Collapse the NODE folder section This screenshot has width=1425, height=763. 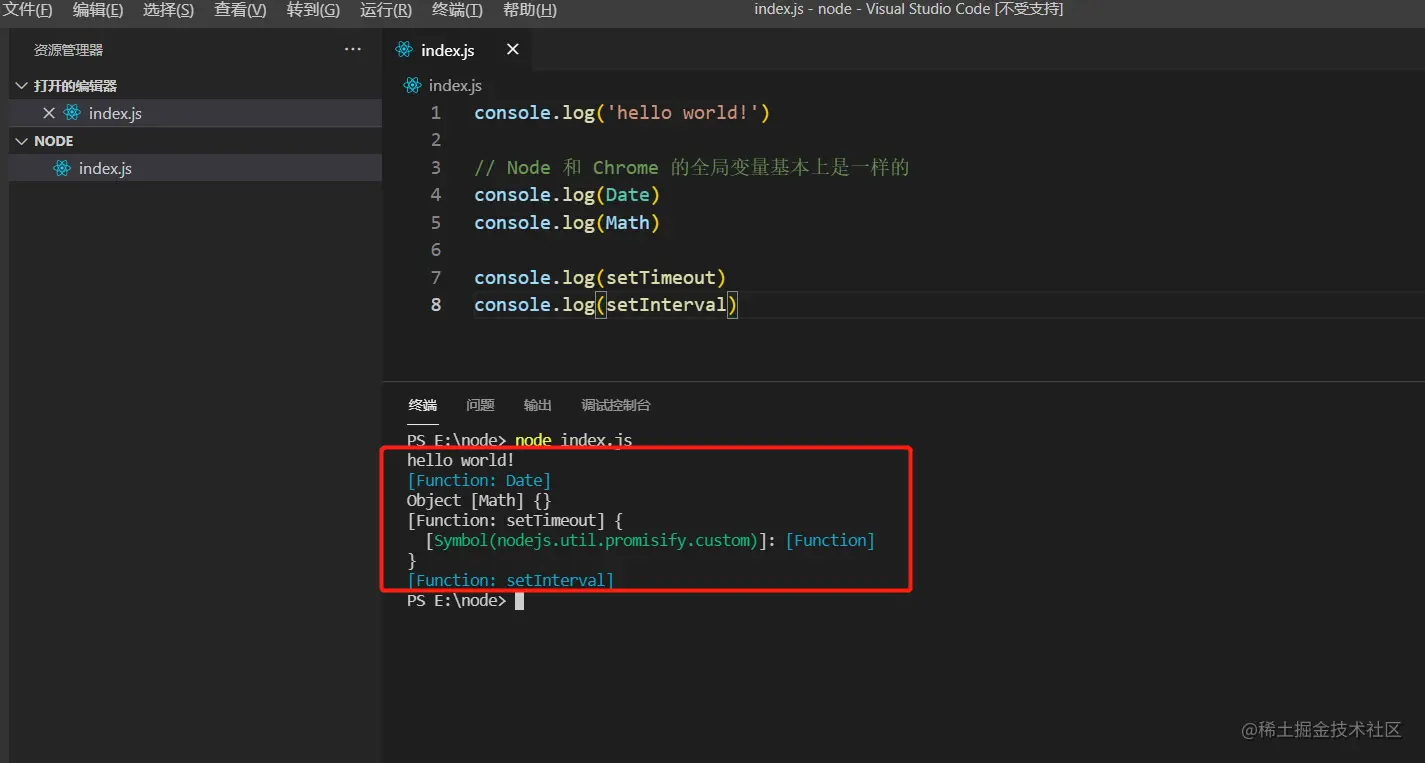22,141
